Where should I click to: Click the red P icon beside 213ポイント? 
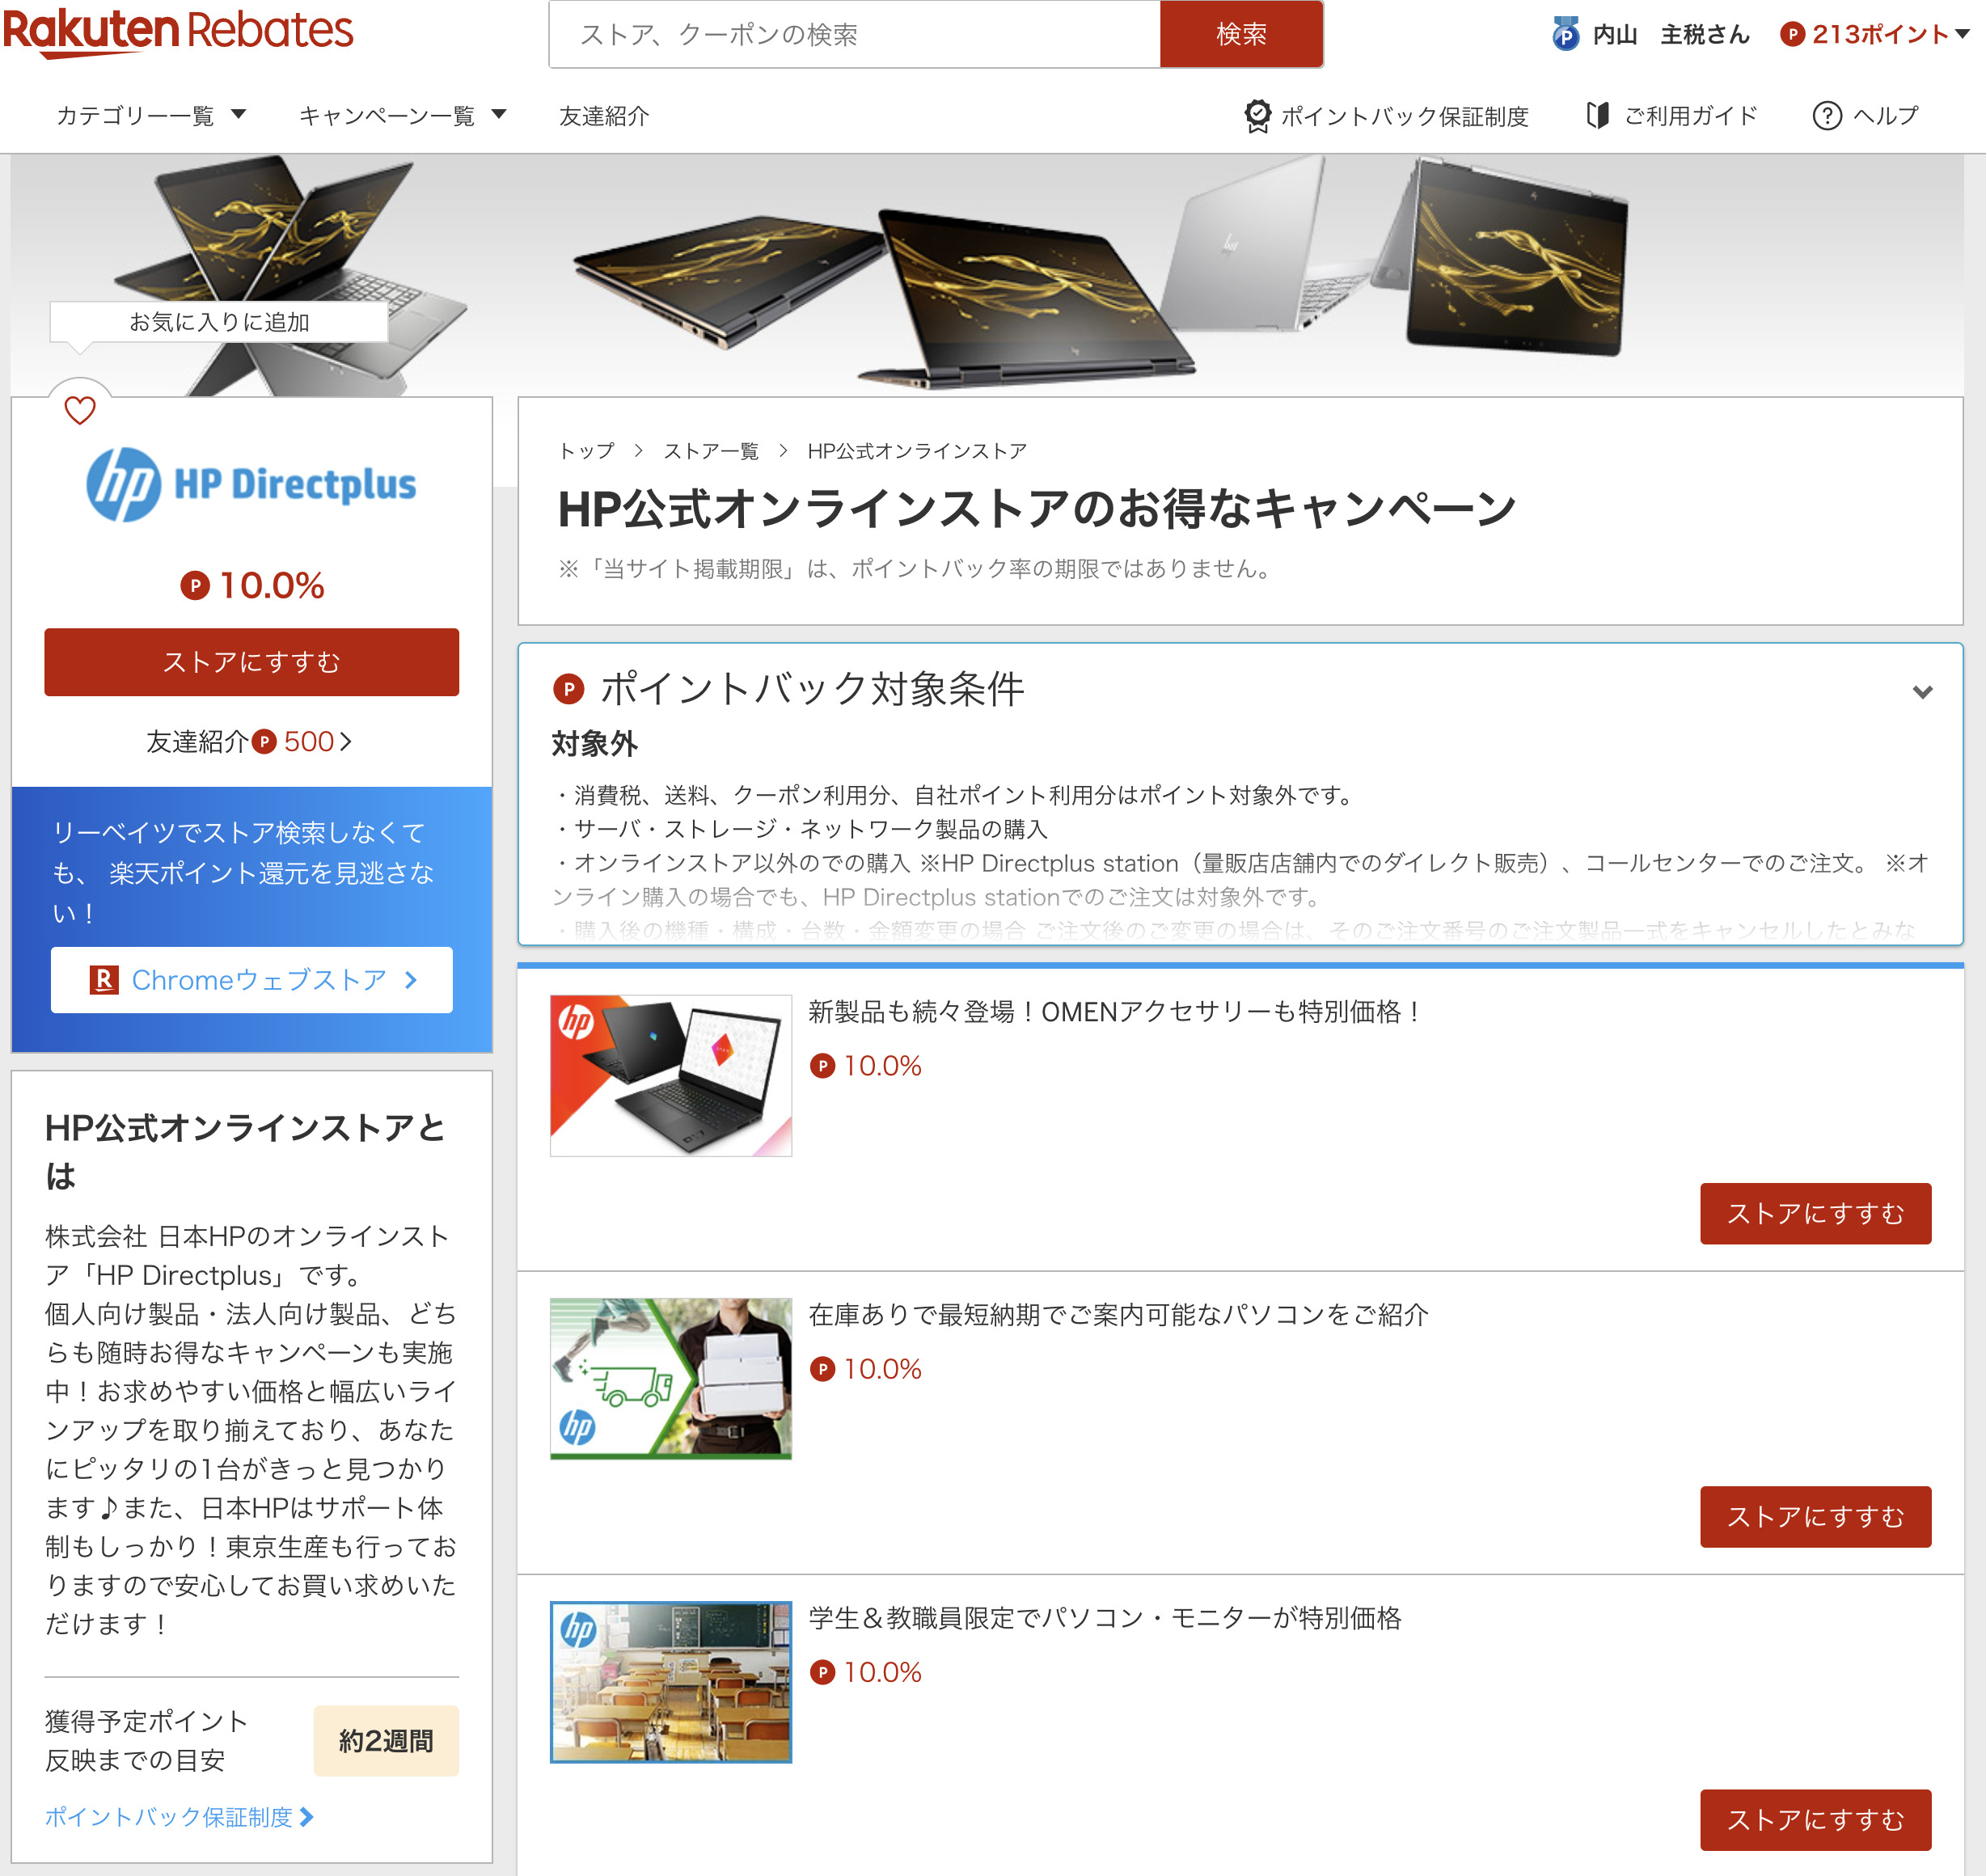1792,34
